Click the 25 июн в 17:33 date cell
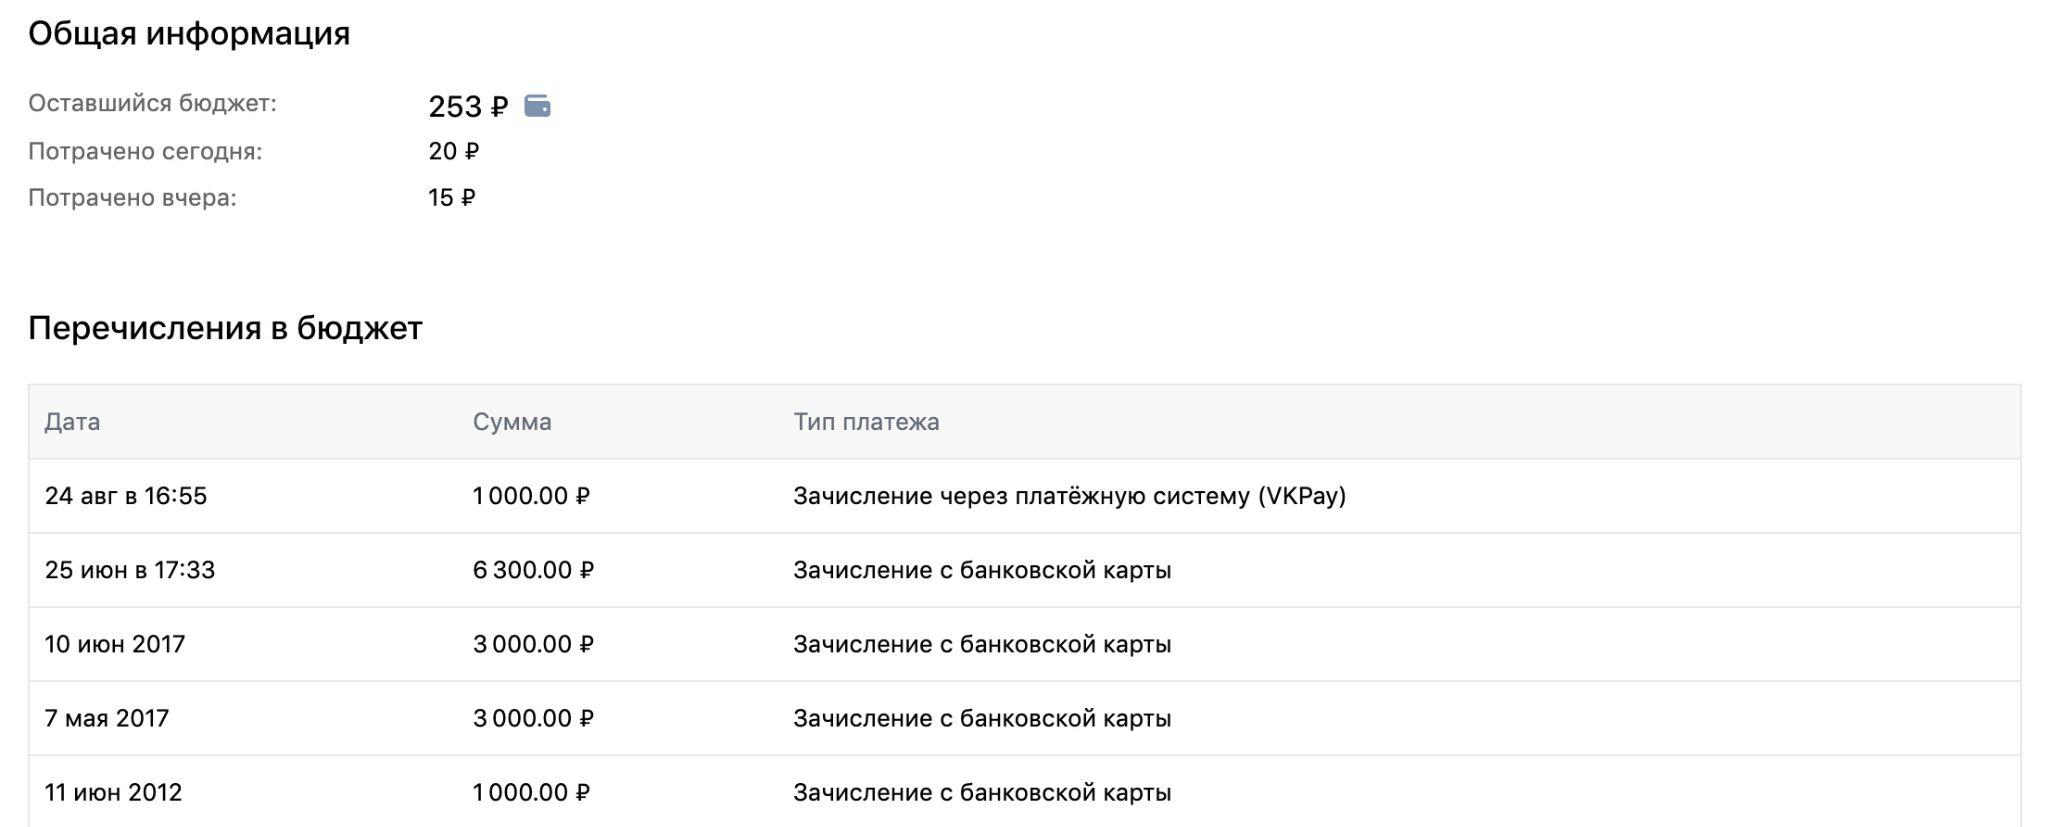 click(130, 570)
